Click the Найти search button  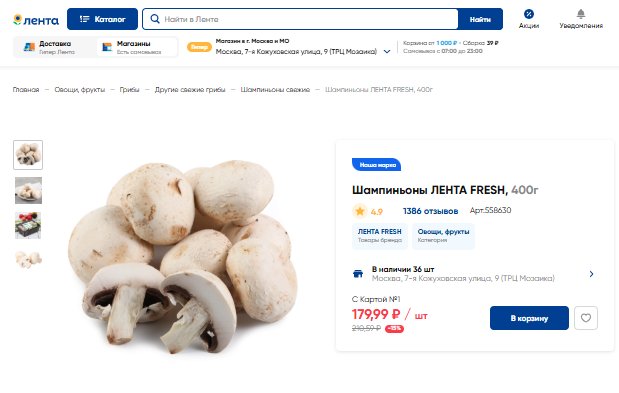click(480, 19)
